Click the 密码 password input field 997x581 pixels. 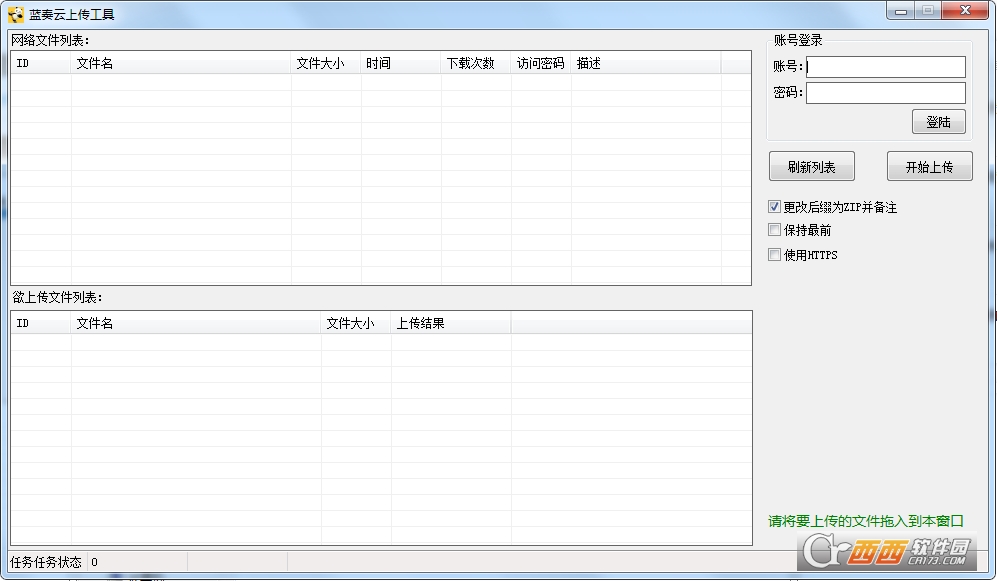[x=885, y=93]
